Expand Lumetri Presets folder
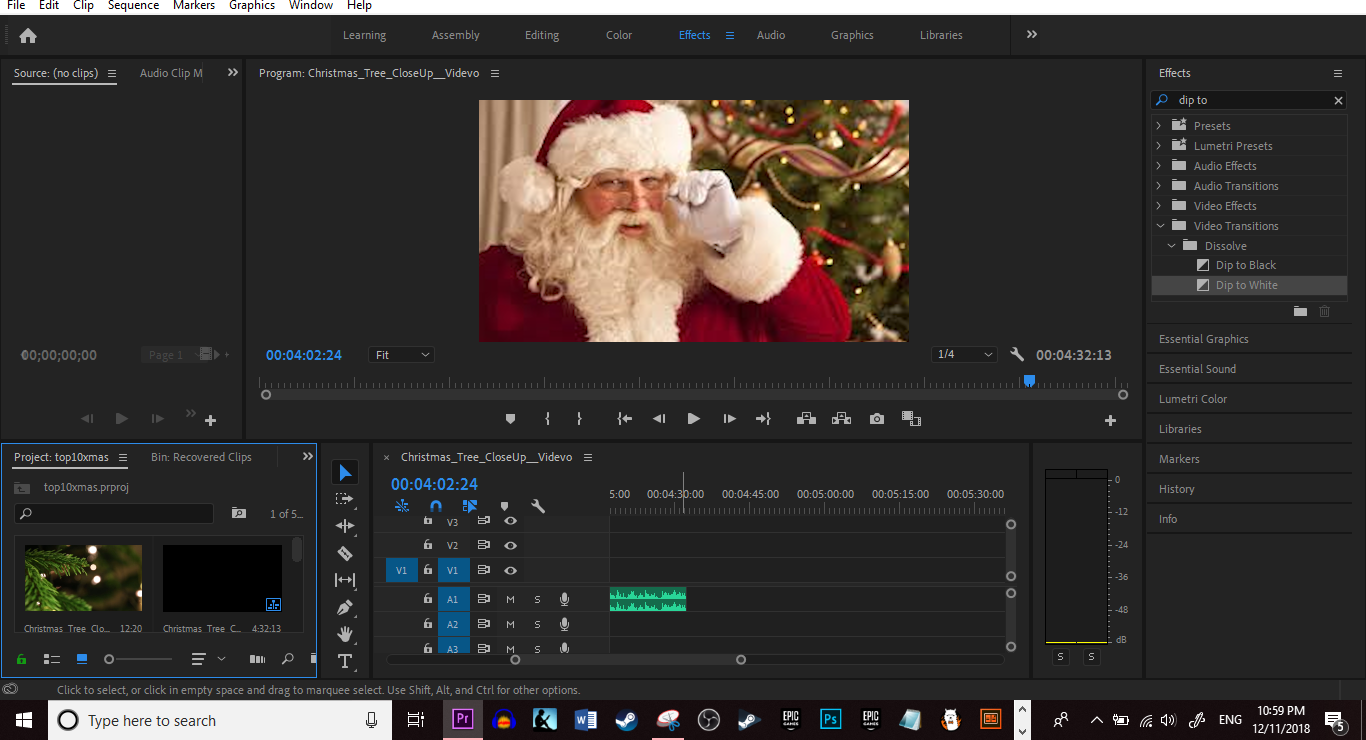The image size is (1366, 740). (1159, 146)
